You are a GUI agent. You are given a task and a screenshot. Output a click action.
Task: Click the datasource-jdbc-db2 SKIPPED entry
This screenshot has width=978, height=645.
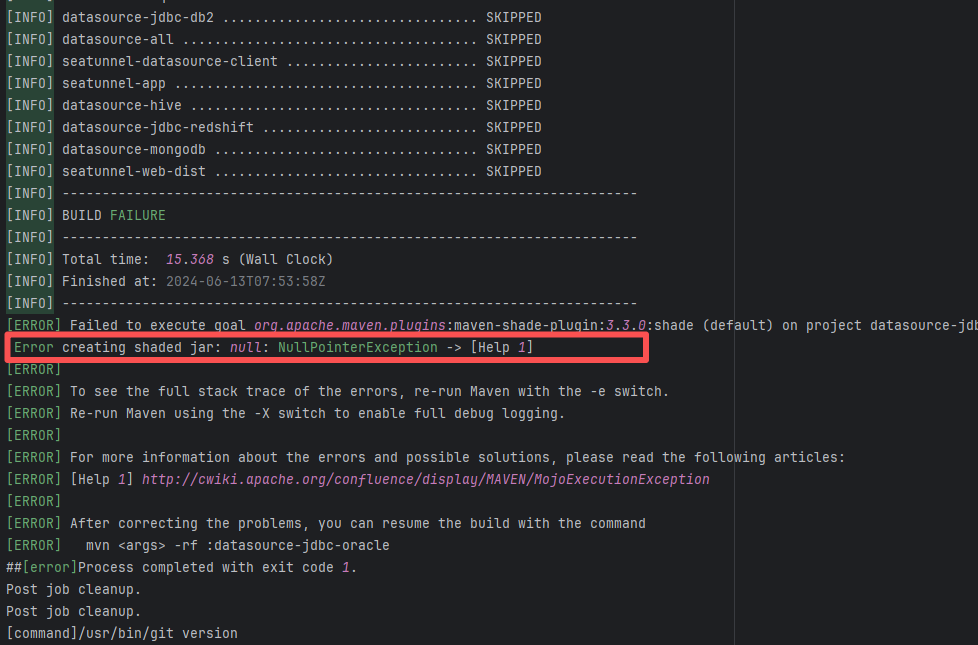coord(300,17)
